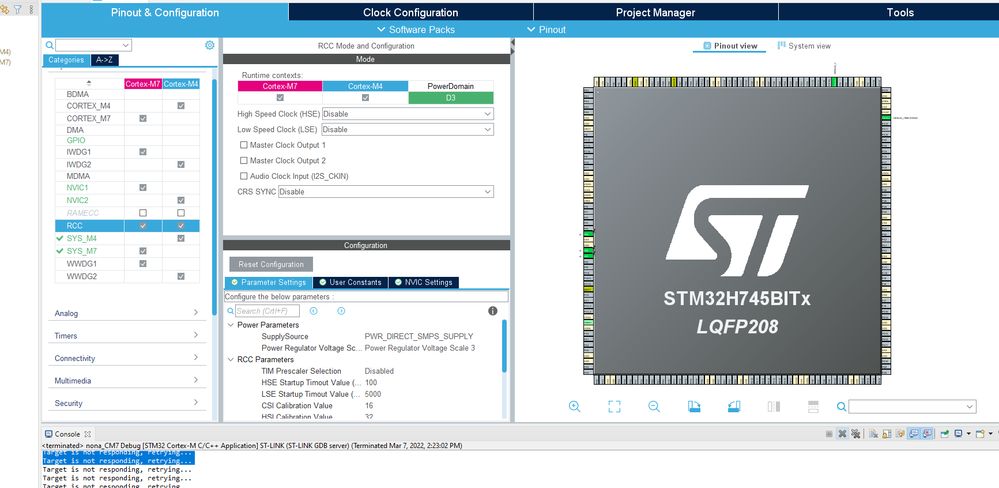Toggle console scroll lock
This screenshot has height=488, width=999.
(x=886, y=434)
